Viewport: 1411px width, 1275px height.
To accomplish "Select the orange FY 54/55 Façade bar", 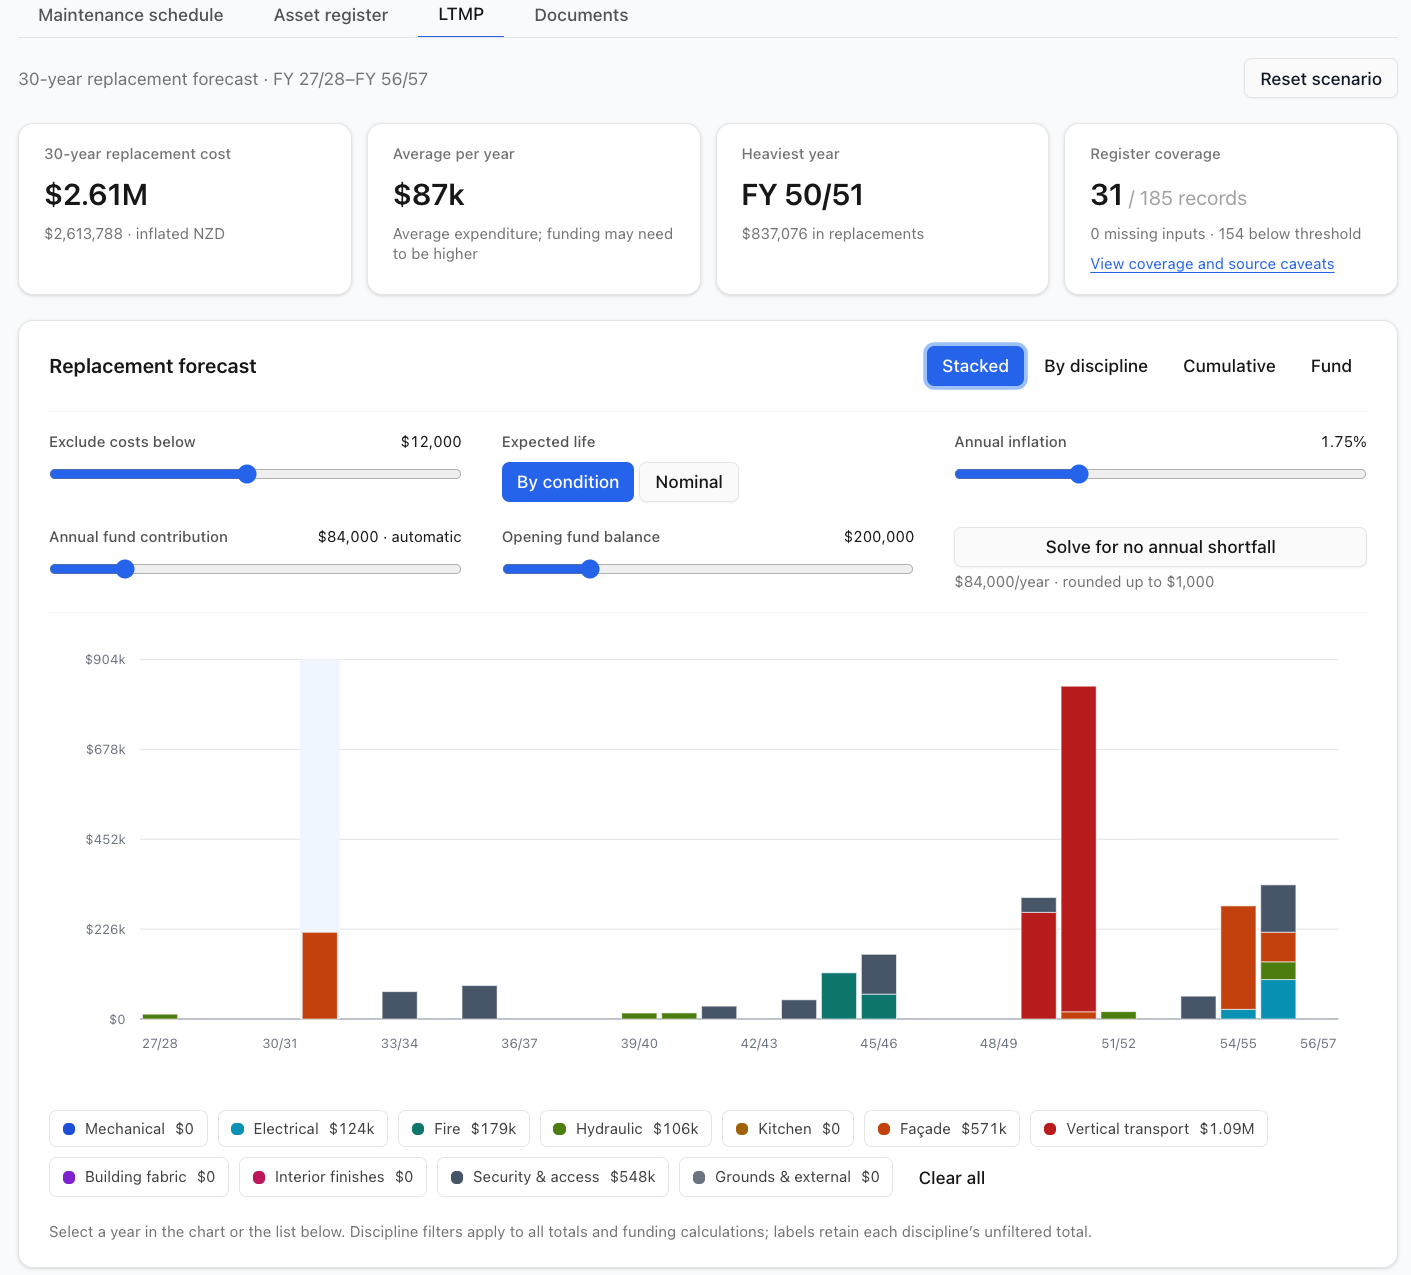I will tap(1238, 957).
